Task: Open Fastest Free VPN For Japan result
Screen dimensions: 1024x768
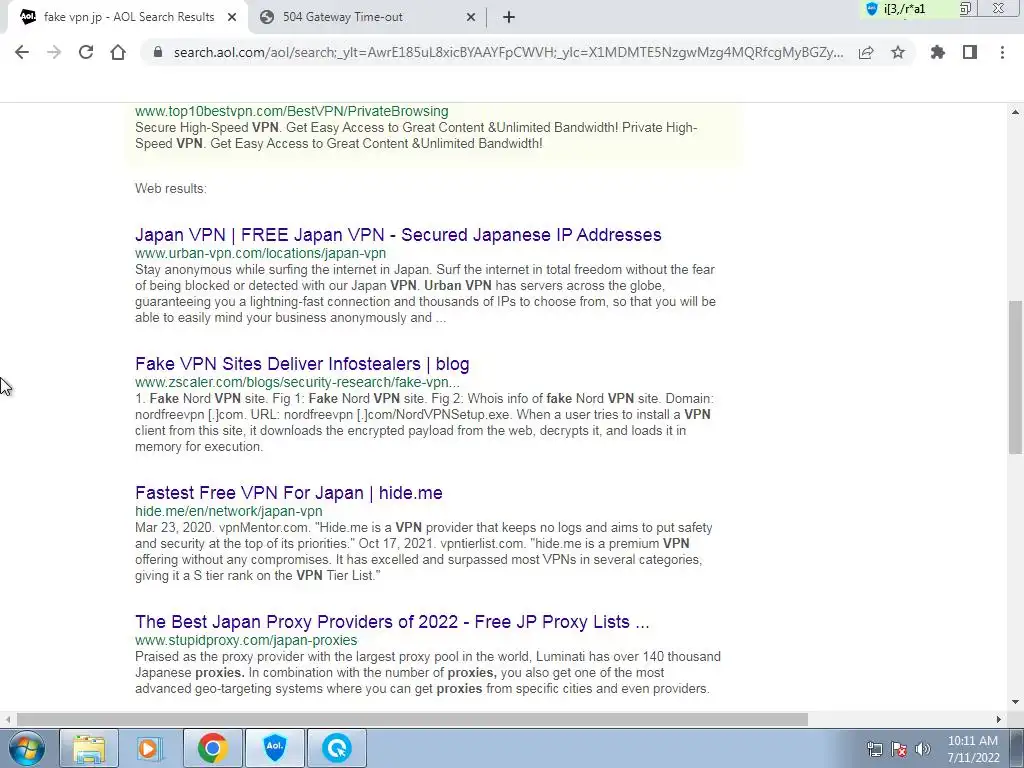Action: 289,492
